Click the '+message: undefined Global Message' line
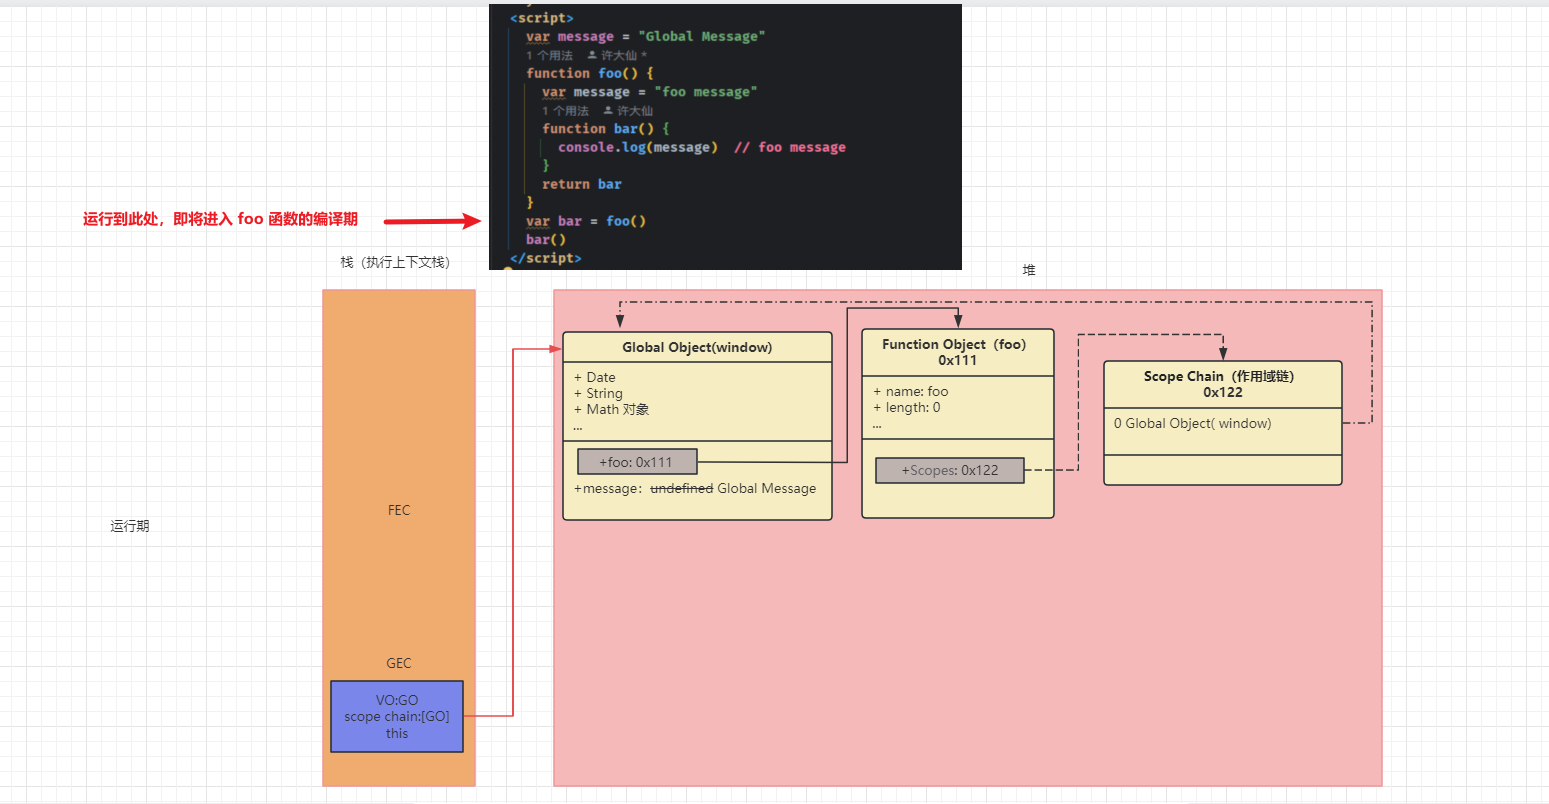This screenshot has height=804, width=1549. (695, 489)
